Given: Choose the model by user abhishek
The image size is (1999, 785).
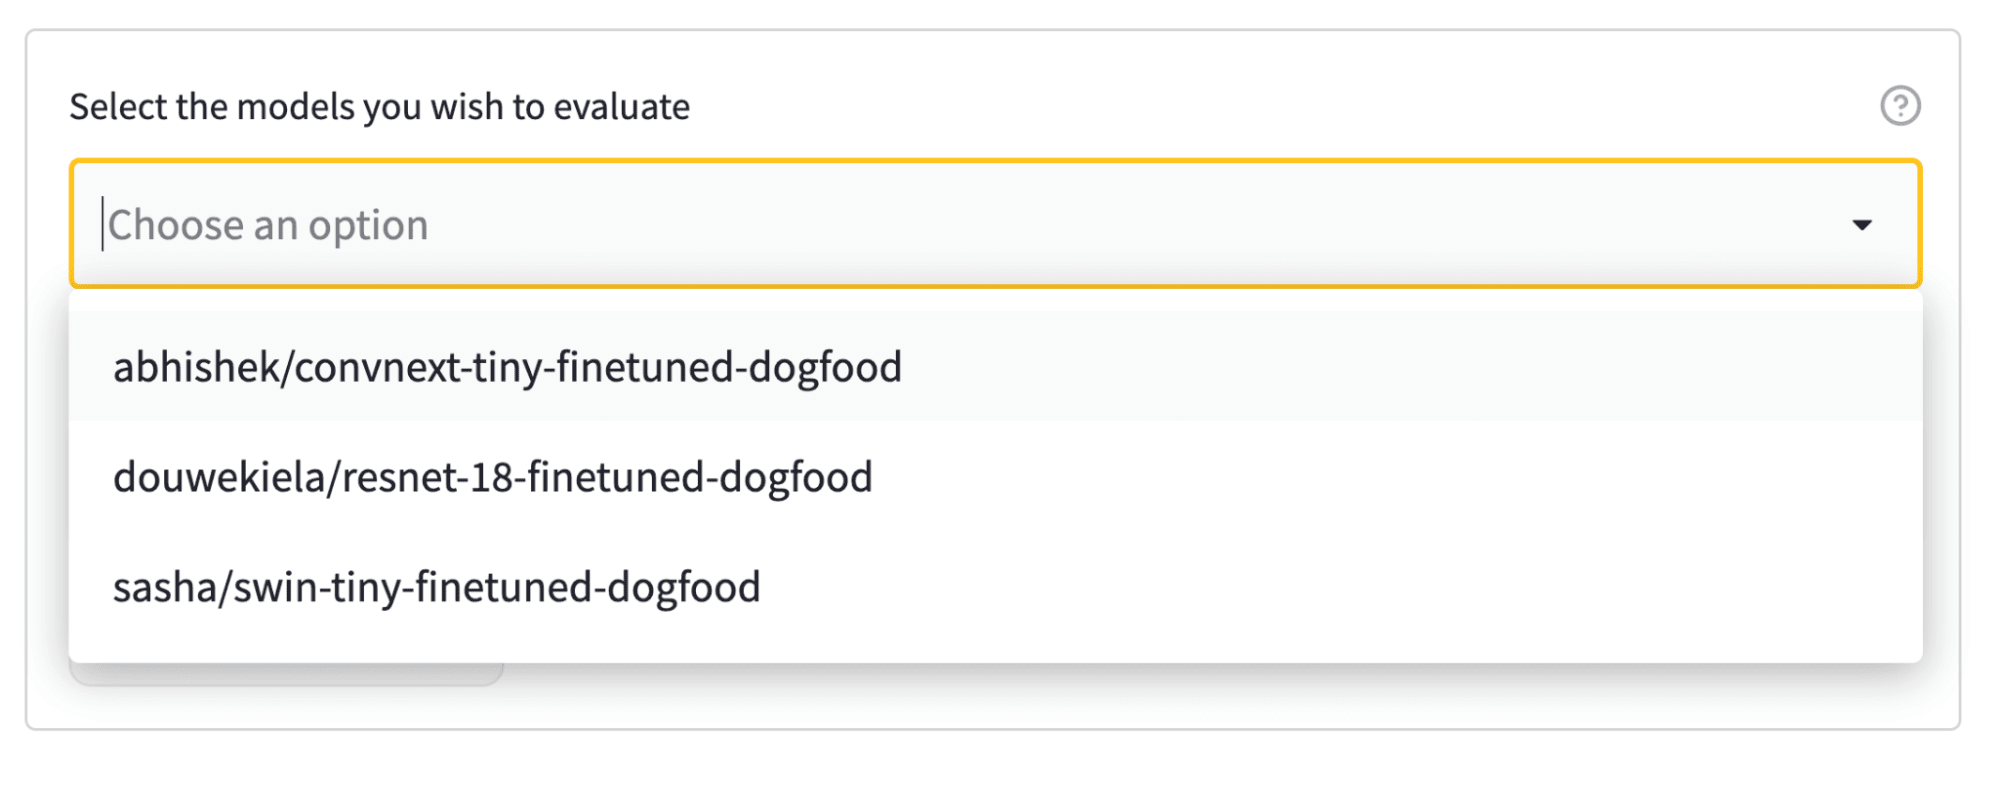Looking at the screenshot, I should click(x=507, y=367).
